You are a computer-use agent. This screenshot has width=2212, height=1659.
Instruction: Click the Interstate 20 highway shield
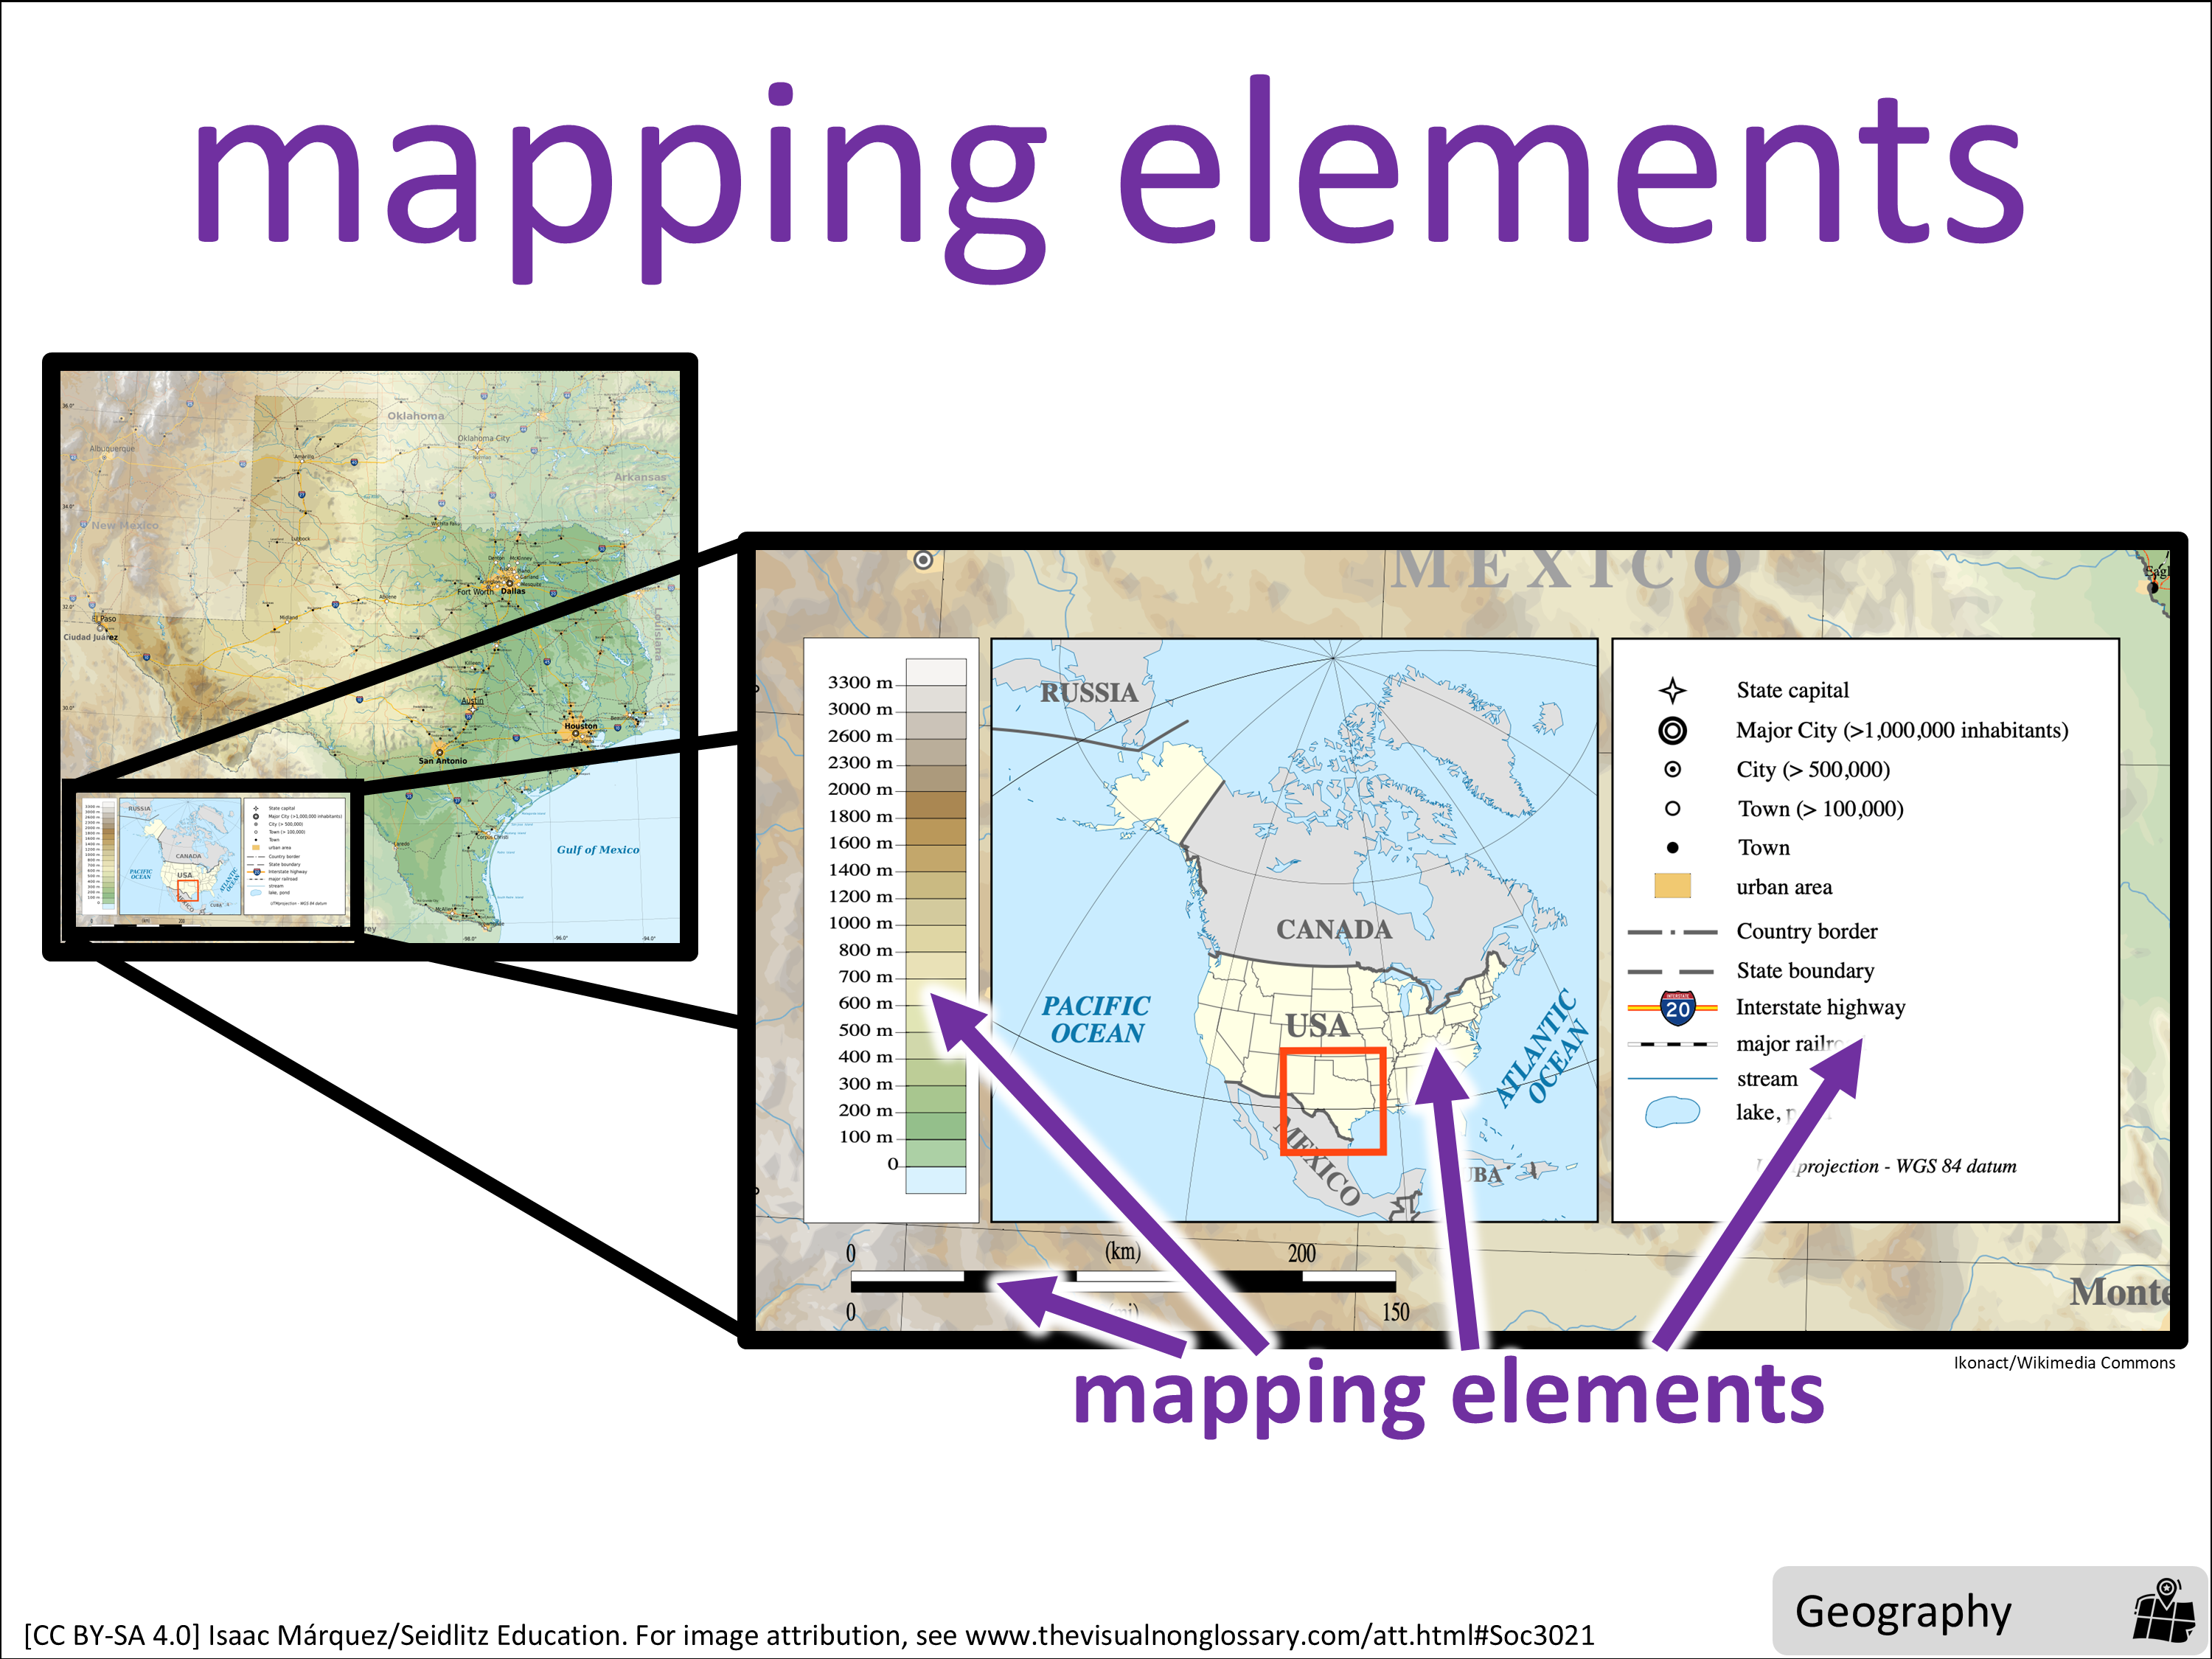click(1677, 1008)
